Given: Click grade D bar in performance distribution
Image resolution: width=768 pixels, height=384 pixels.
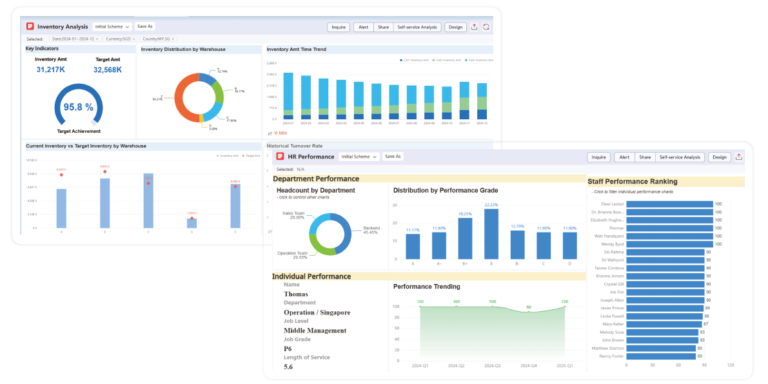Looking at the screenshot, I should click(x=570, y=245).
